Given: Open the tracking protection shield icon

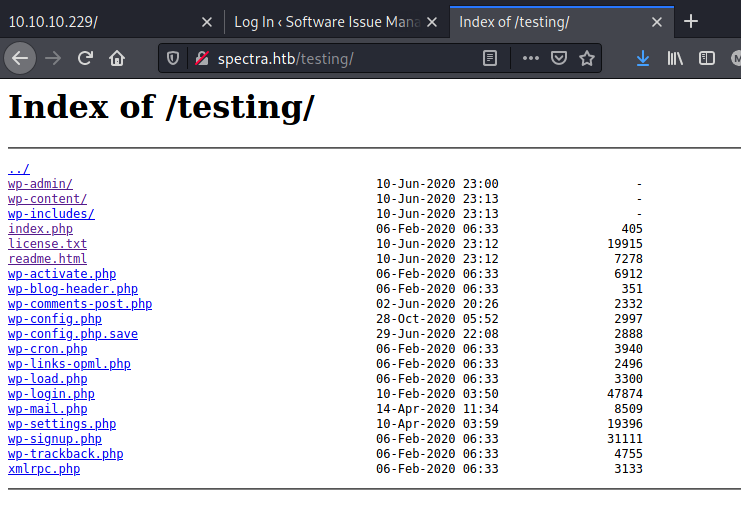Looking at the screenshot, I should [173, 59].
